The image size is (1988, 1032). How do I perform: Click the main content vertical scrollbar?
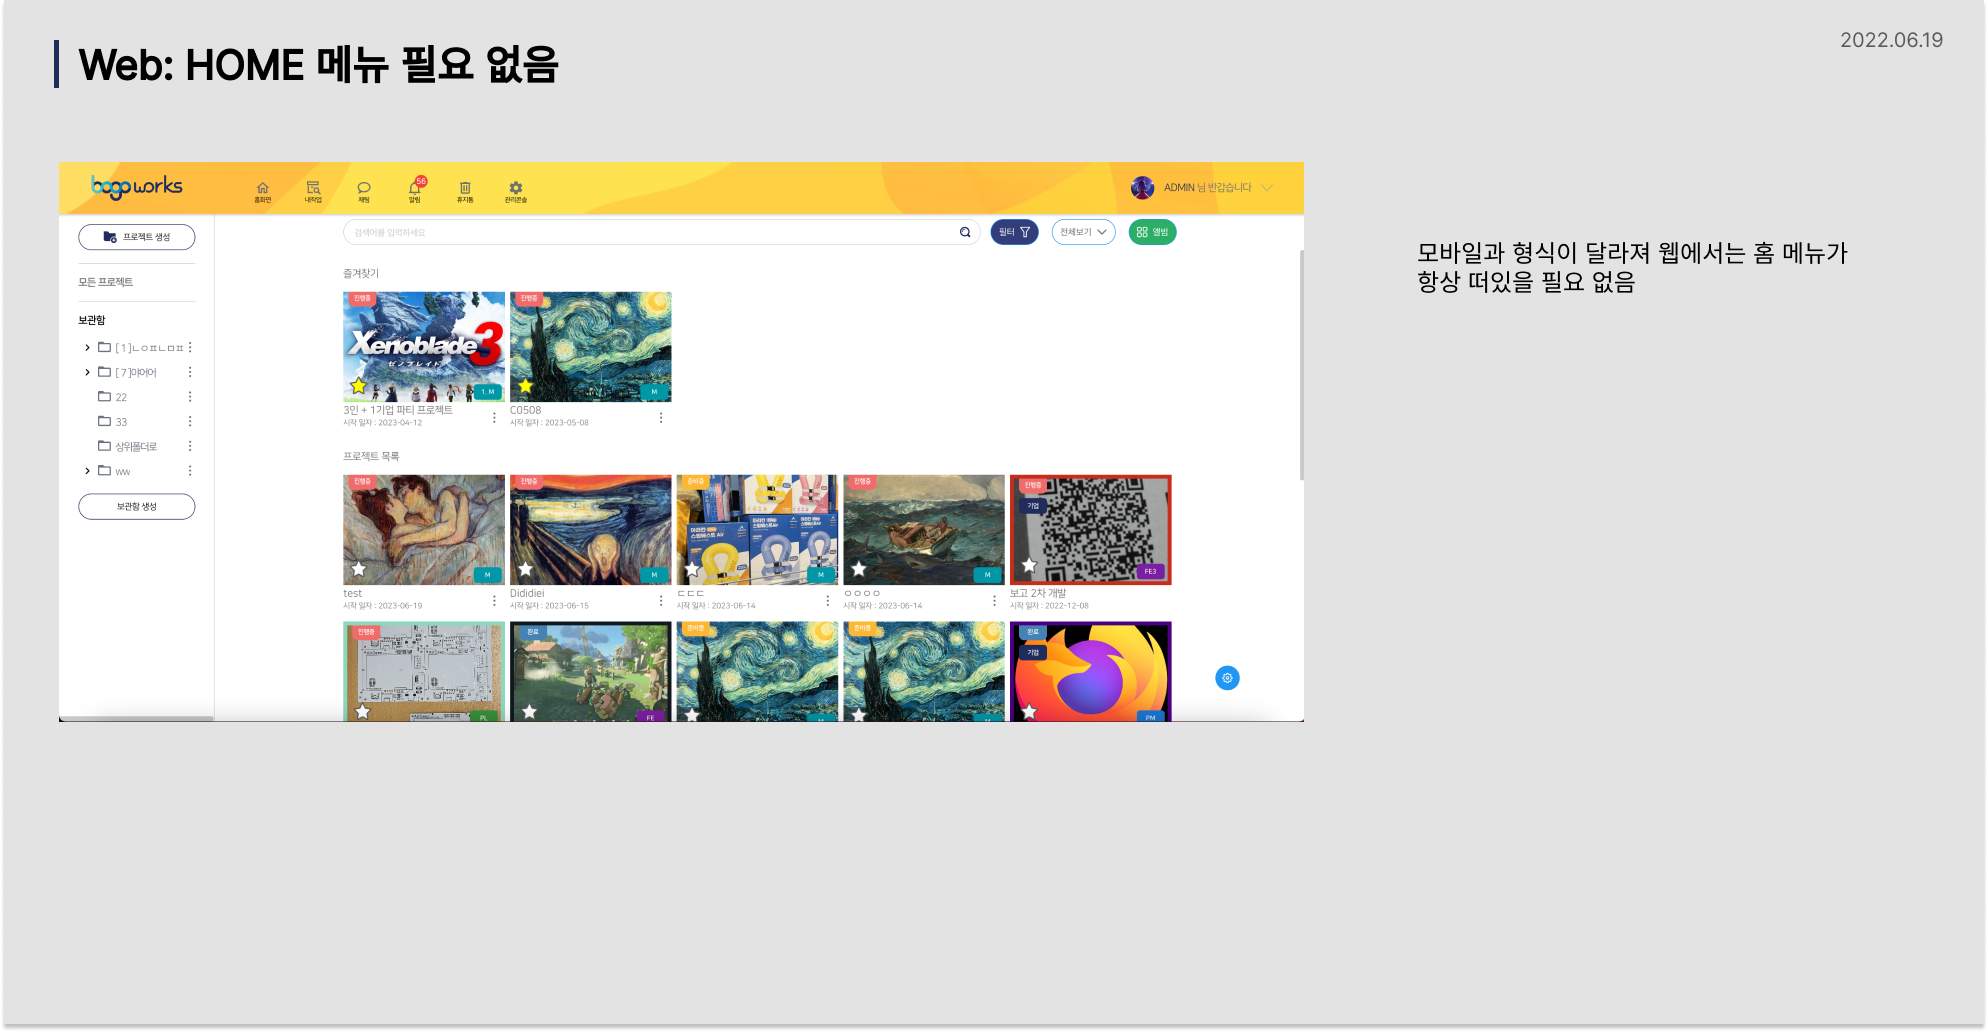[x=1301, y=365]
